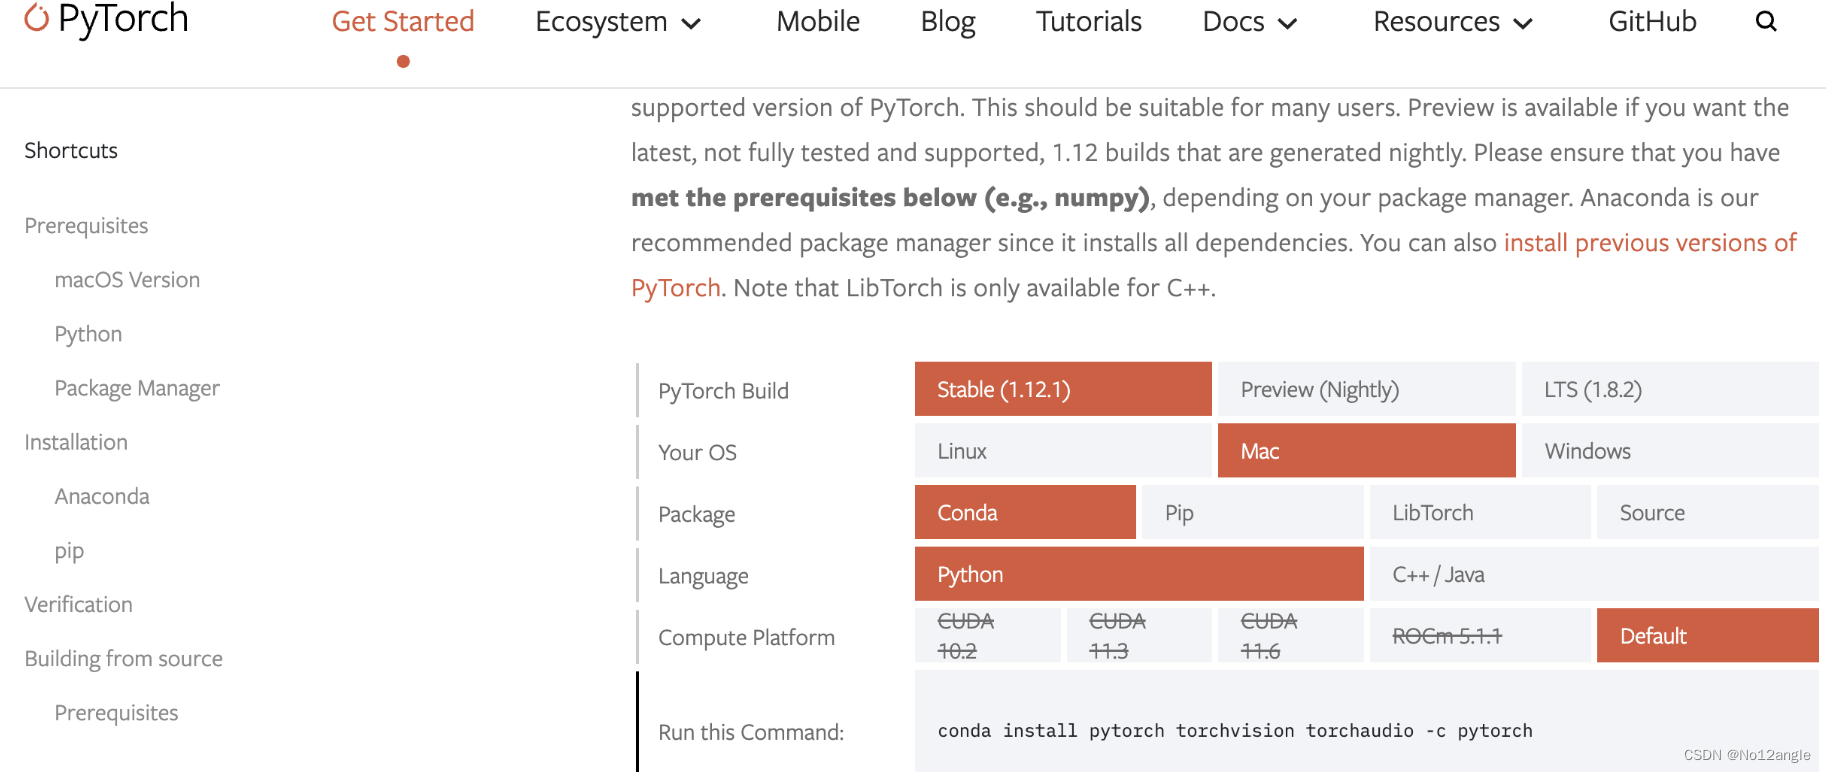Jump to Installation section
The image size is (1826, 772).
pos(76,442)
